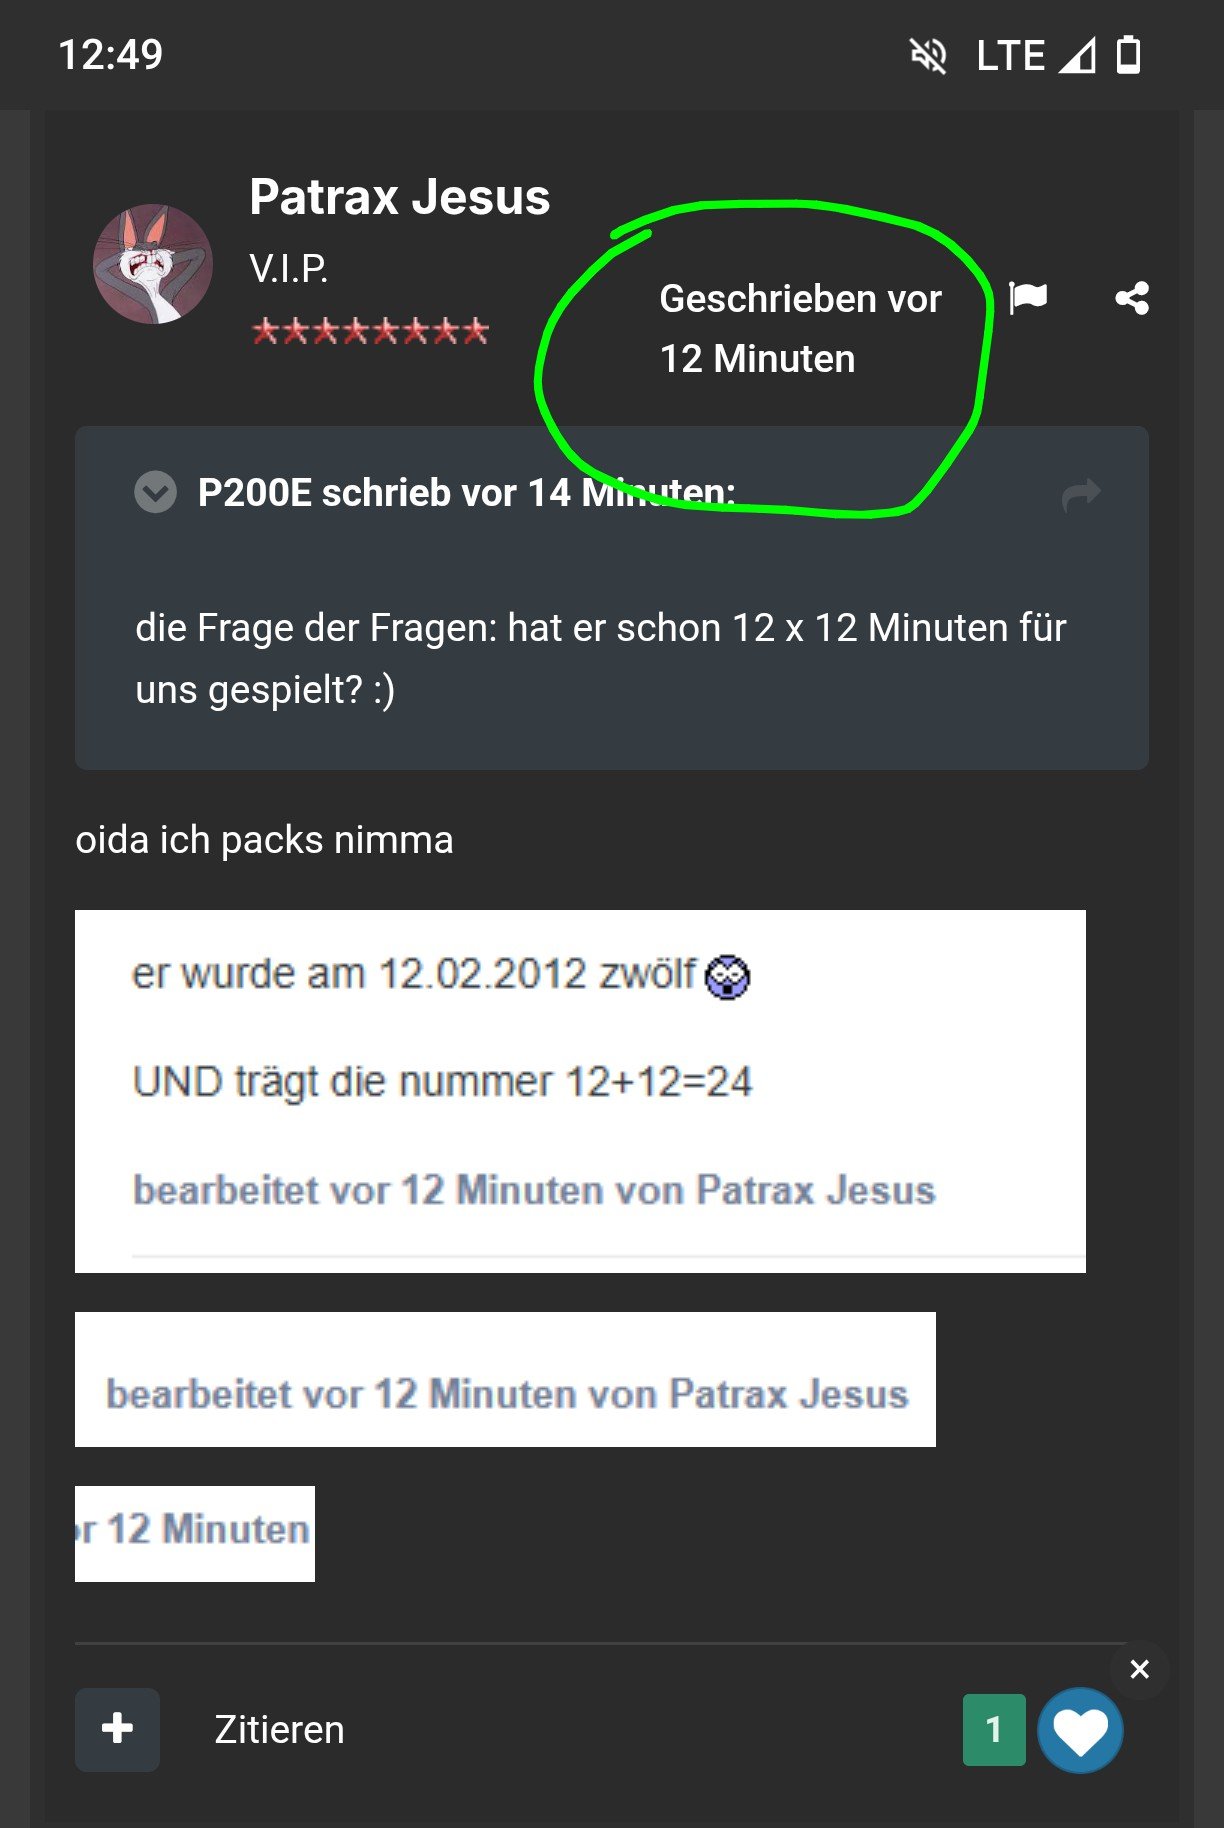Image resolution: width=1224 pixels, height=1828 pixels.
Task: Tap the red star rank rating
Action: pyautogui.click(x=370, y=330)
